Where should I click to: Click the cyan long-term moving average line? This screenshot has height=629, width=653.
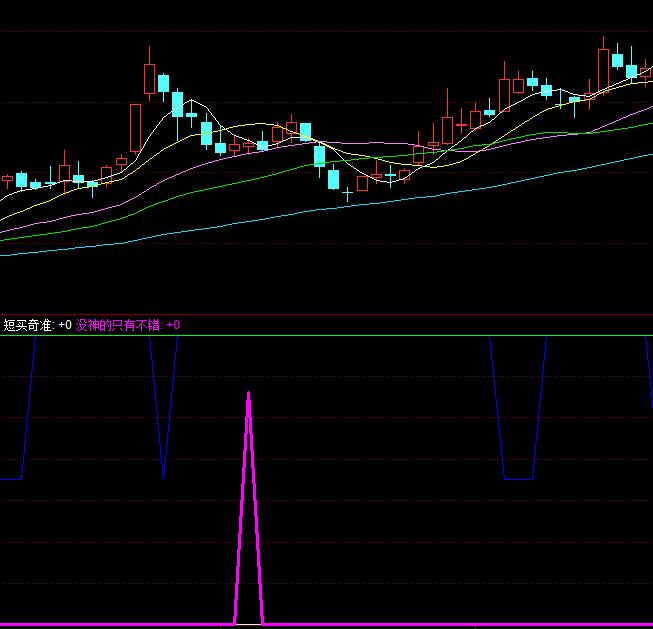click(300, 211)
